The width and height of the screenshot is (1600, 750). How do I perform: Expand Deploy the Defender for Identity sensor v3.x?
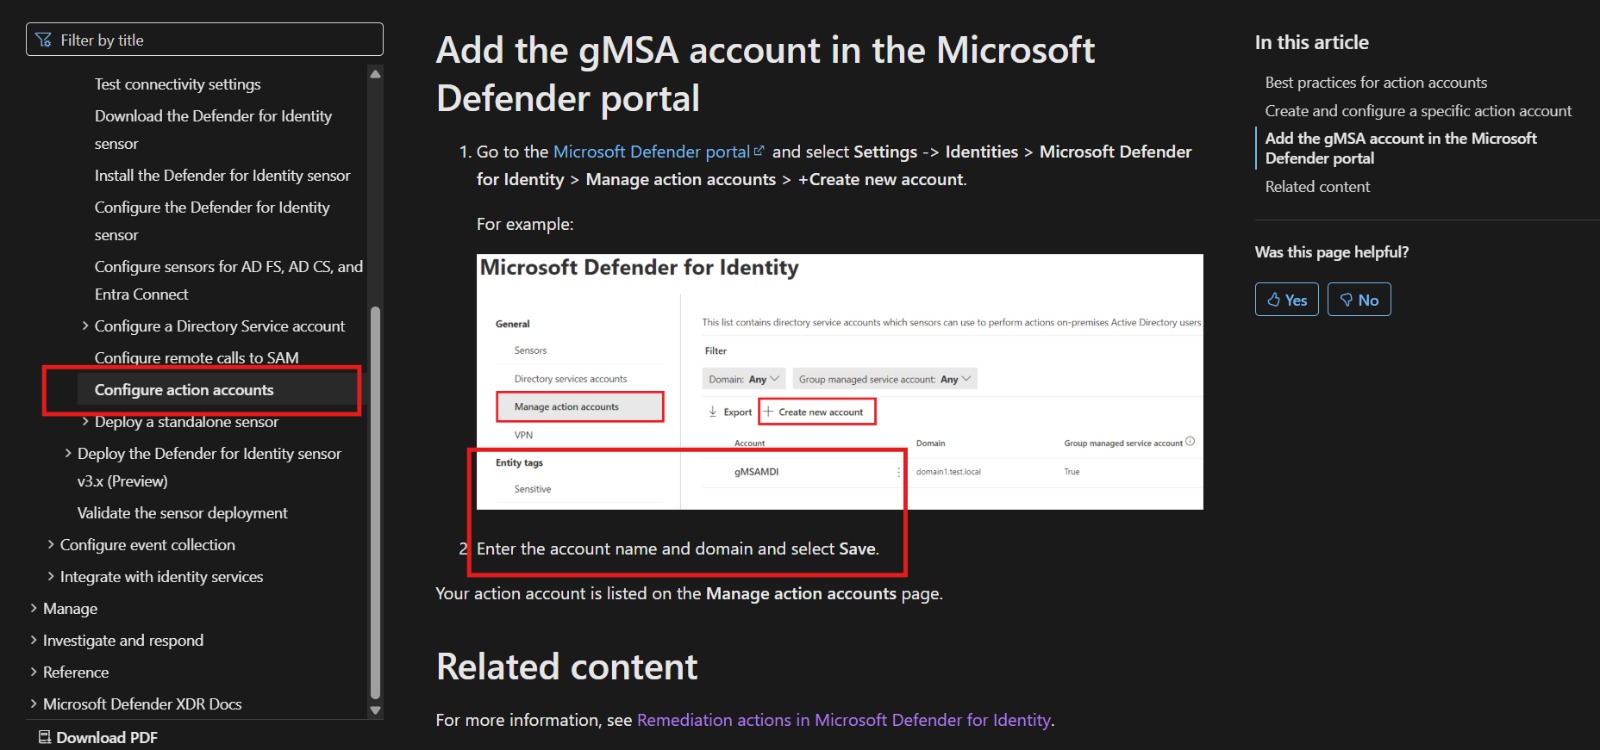[68, 454]
